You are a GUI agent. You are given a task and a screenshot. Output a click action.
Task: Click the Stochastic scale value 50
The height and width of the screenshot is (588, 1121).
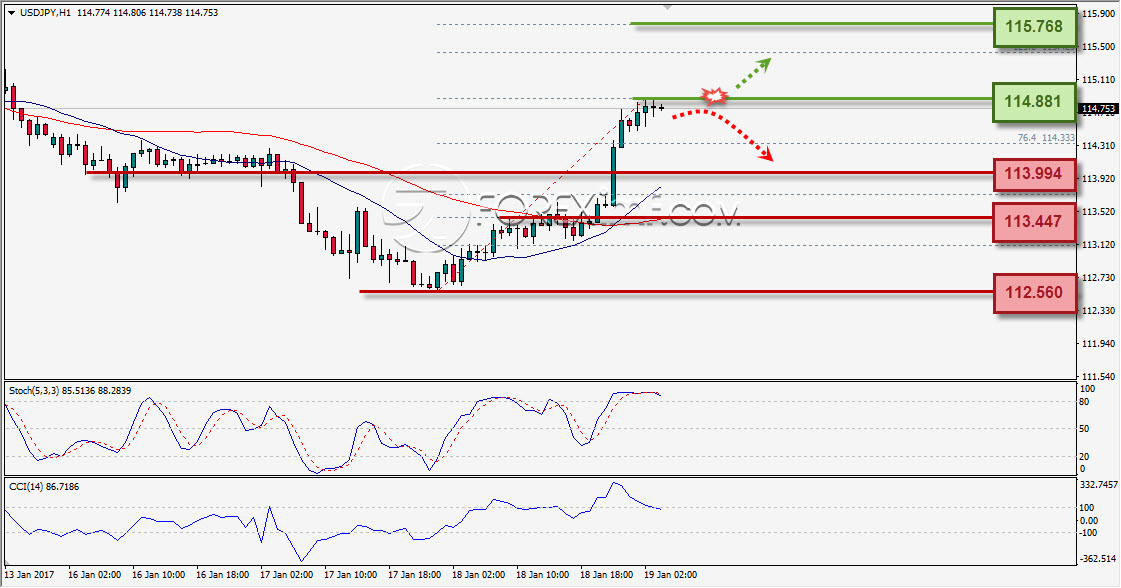tap(1085, 429)
